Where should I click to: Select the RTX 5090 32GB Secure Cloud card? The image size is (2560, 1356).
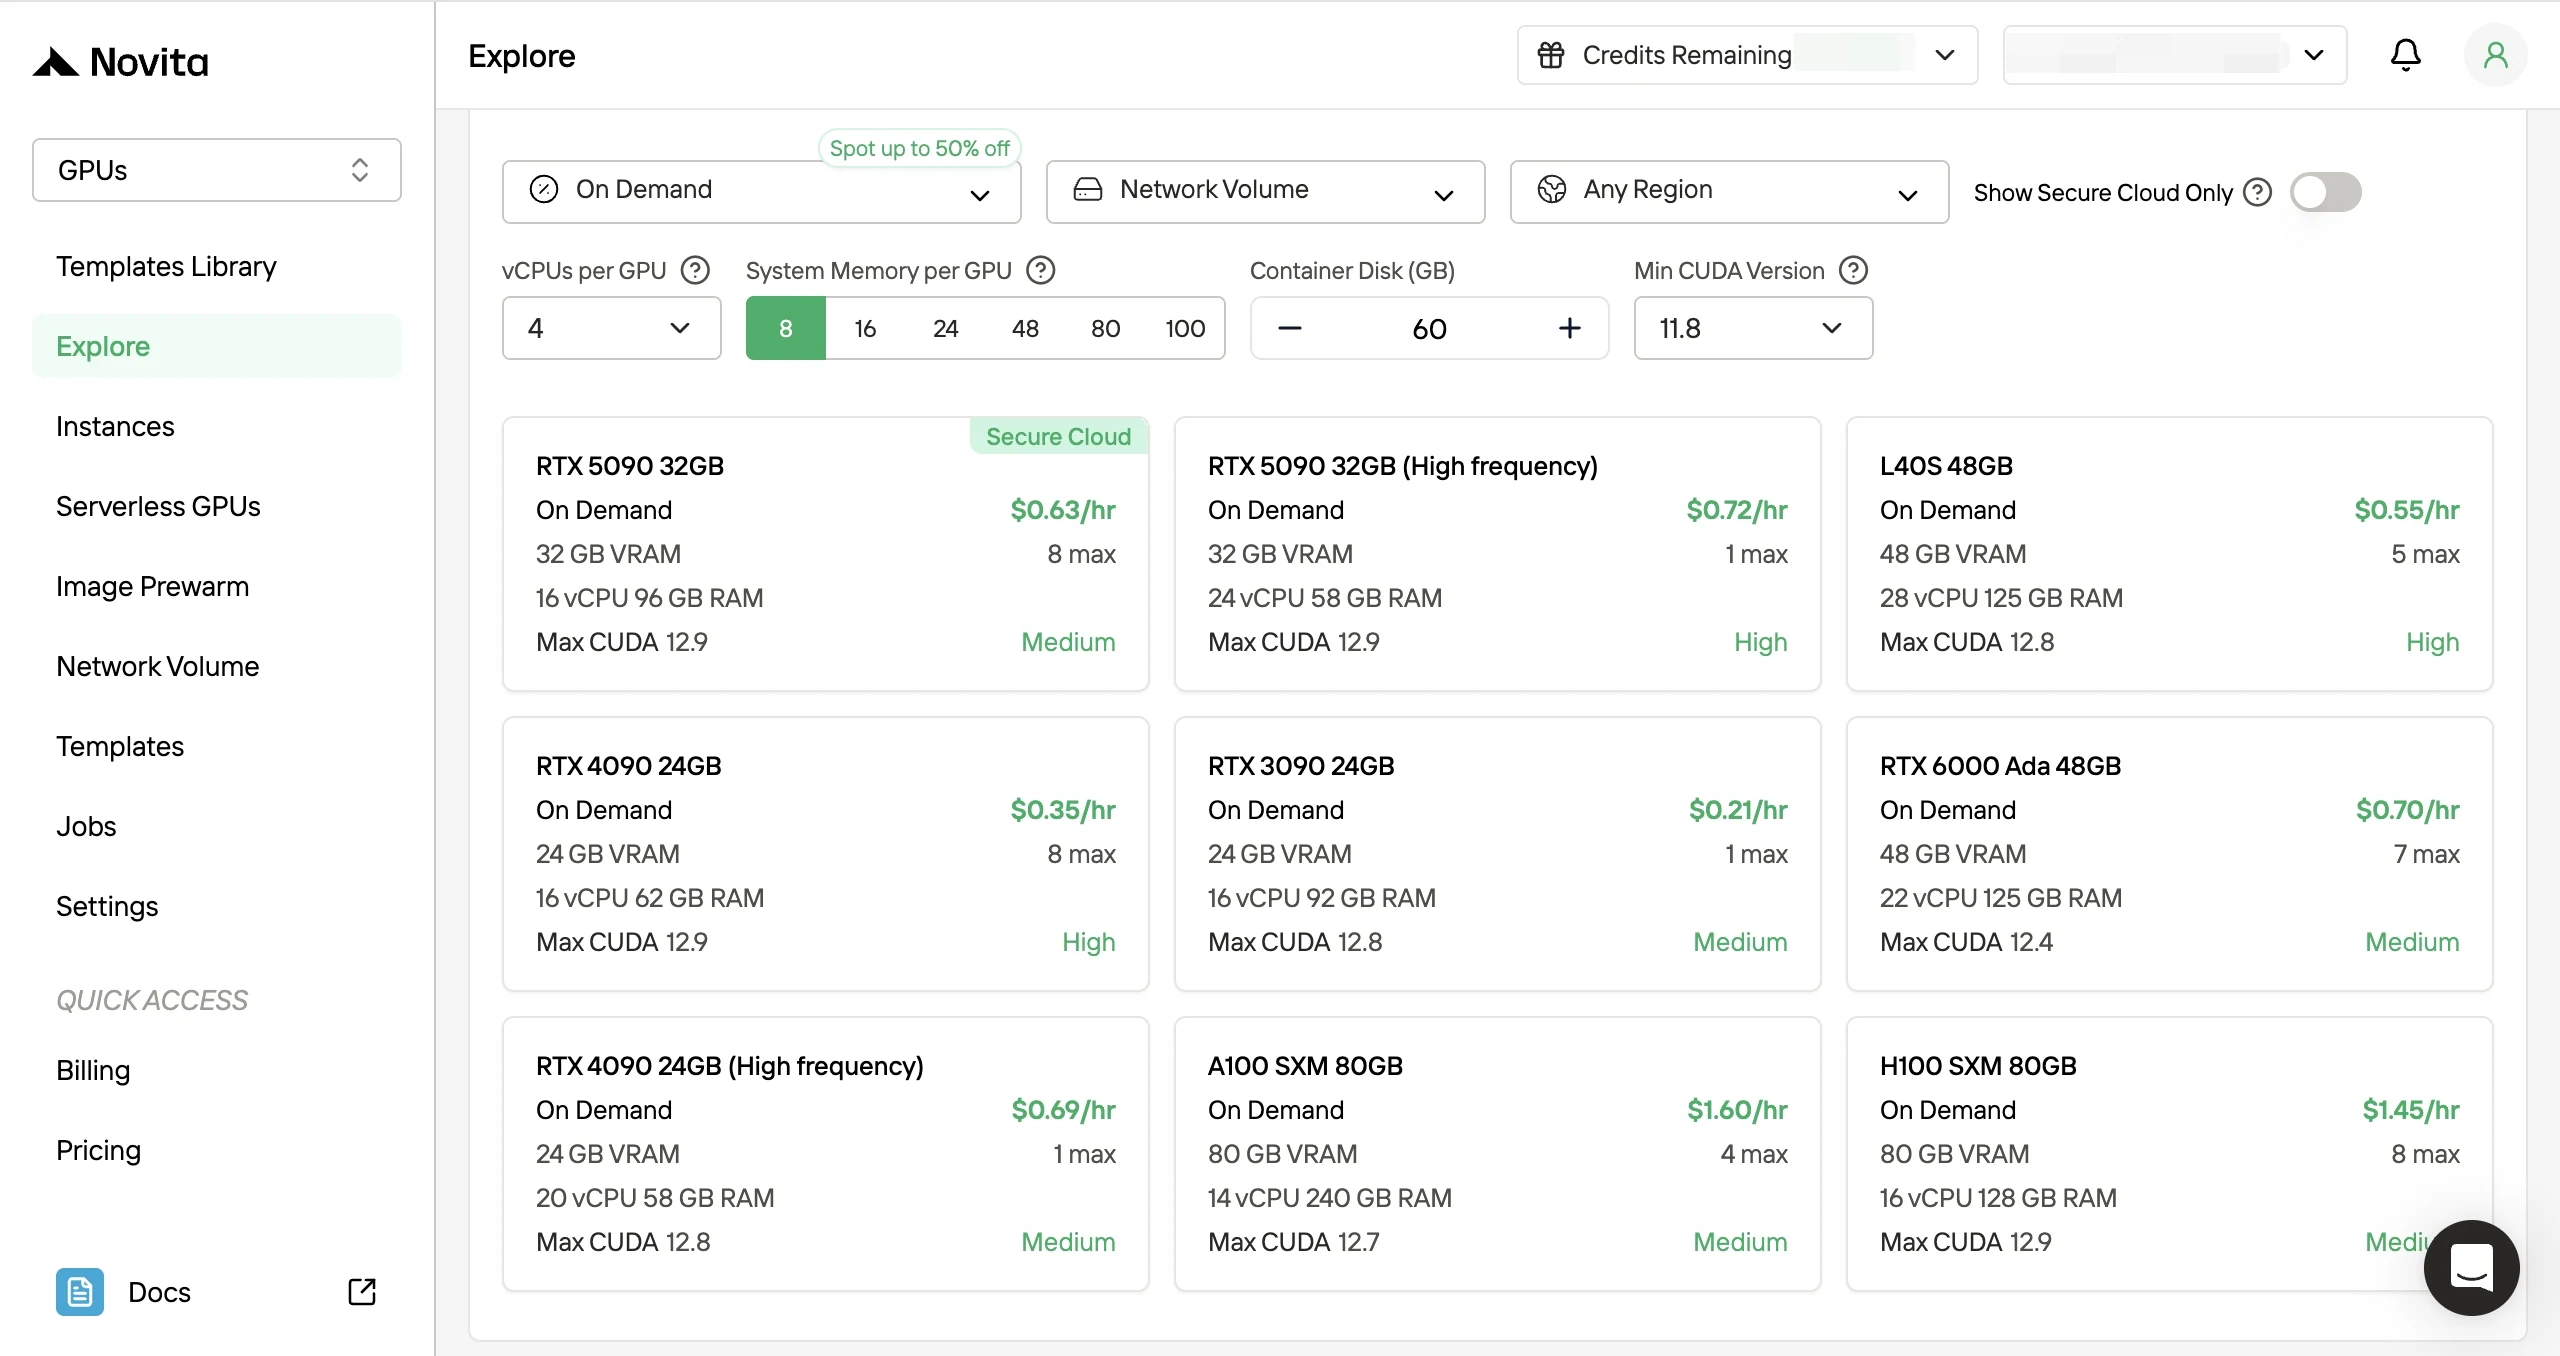[826, 554]
